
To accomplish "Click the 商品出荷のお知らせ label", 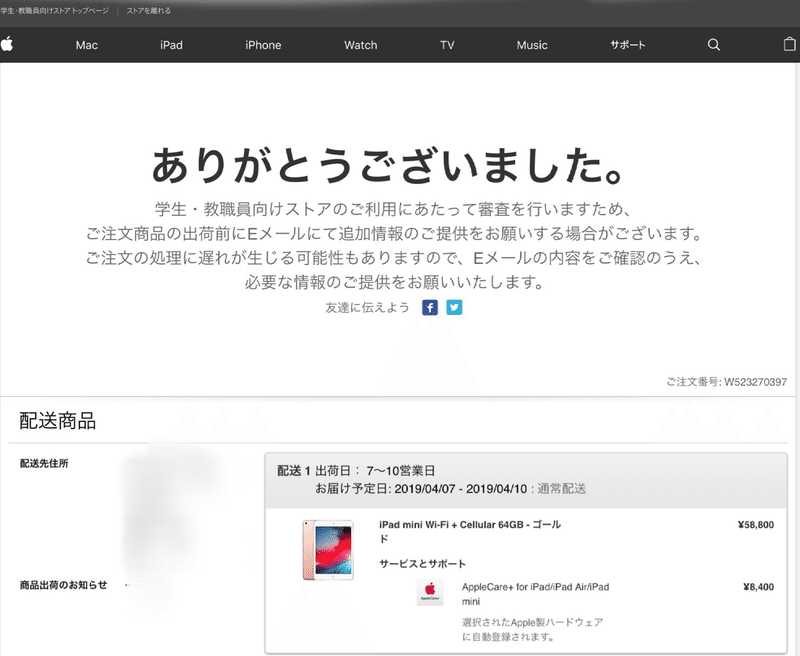I will click(63, 585).
